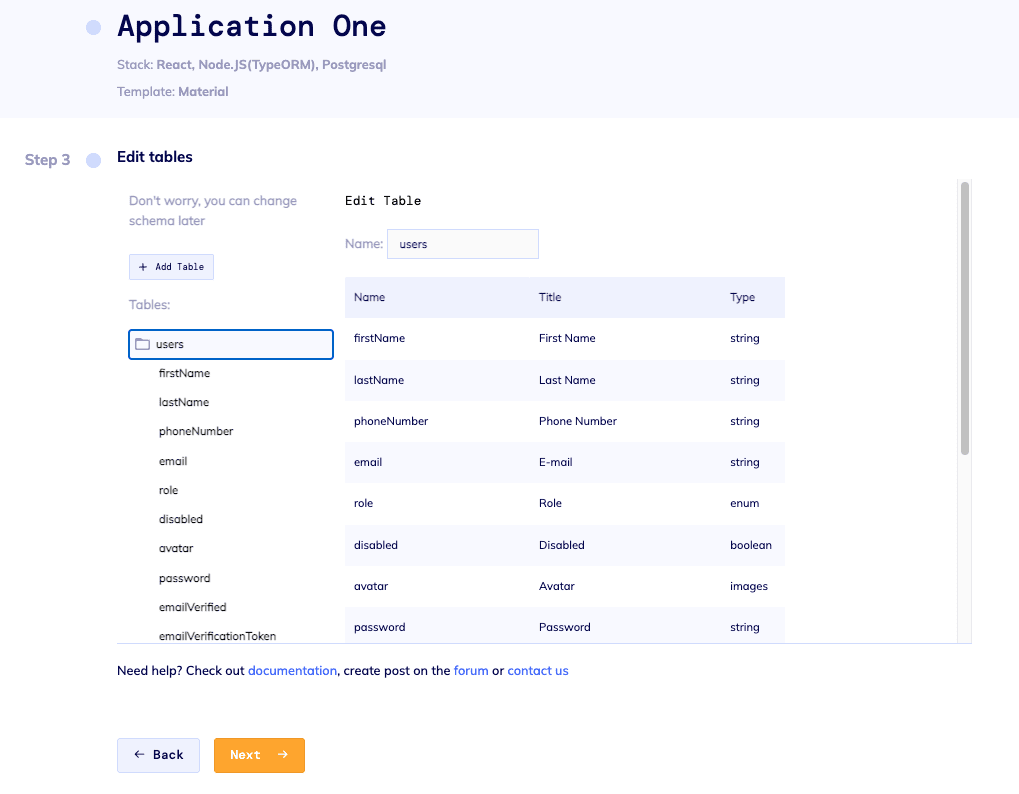1019x794 pixels.
Task: Click the string type in phoneNumber row
Action: (x=745, y=421)
